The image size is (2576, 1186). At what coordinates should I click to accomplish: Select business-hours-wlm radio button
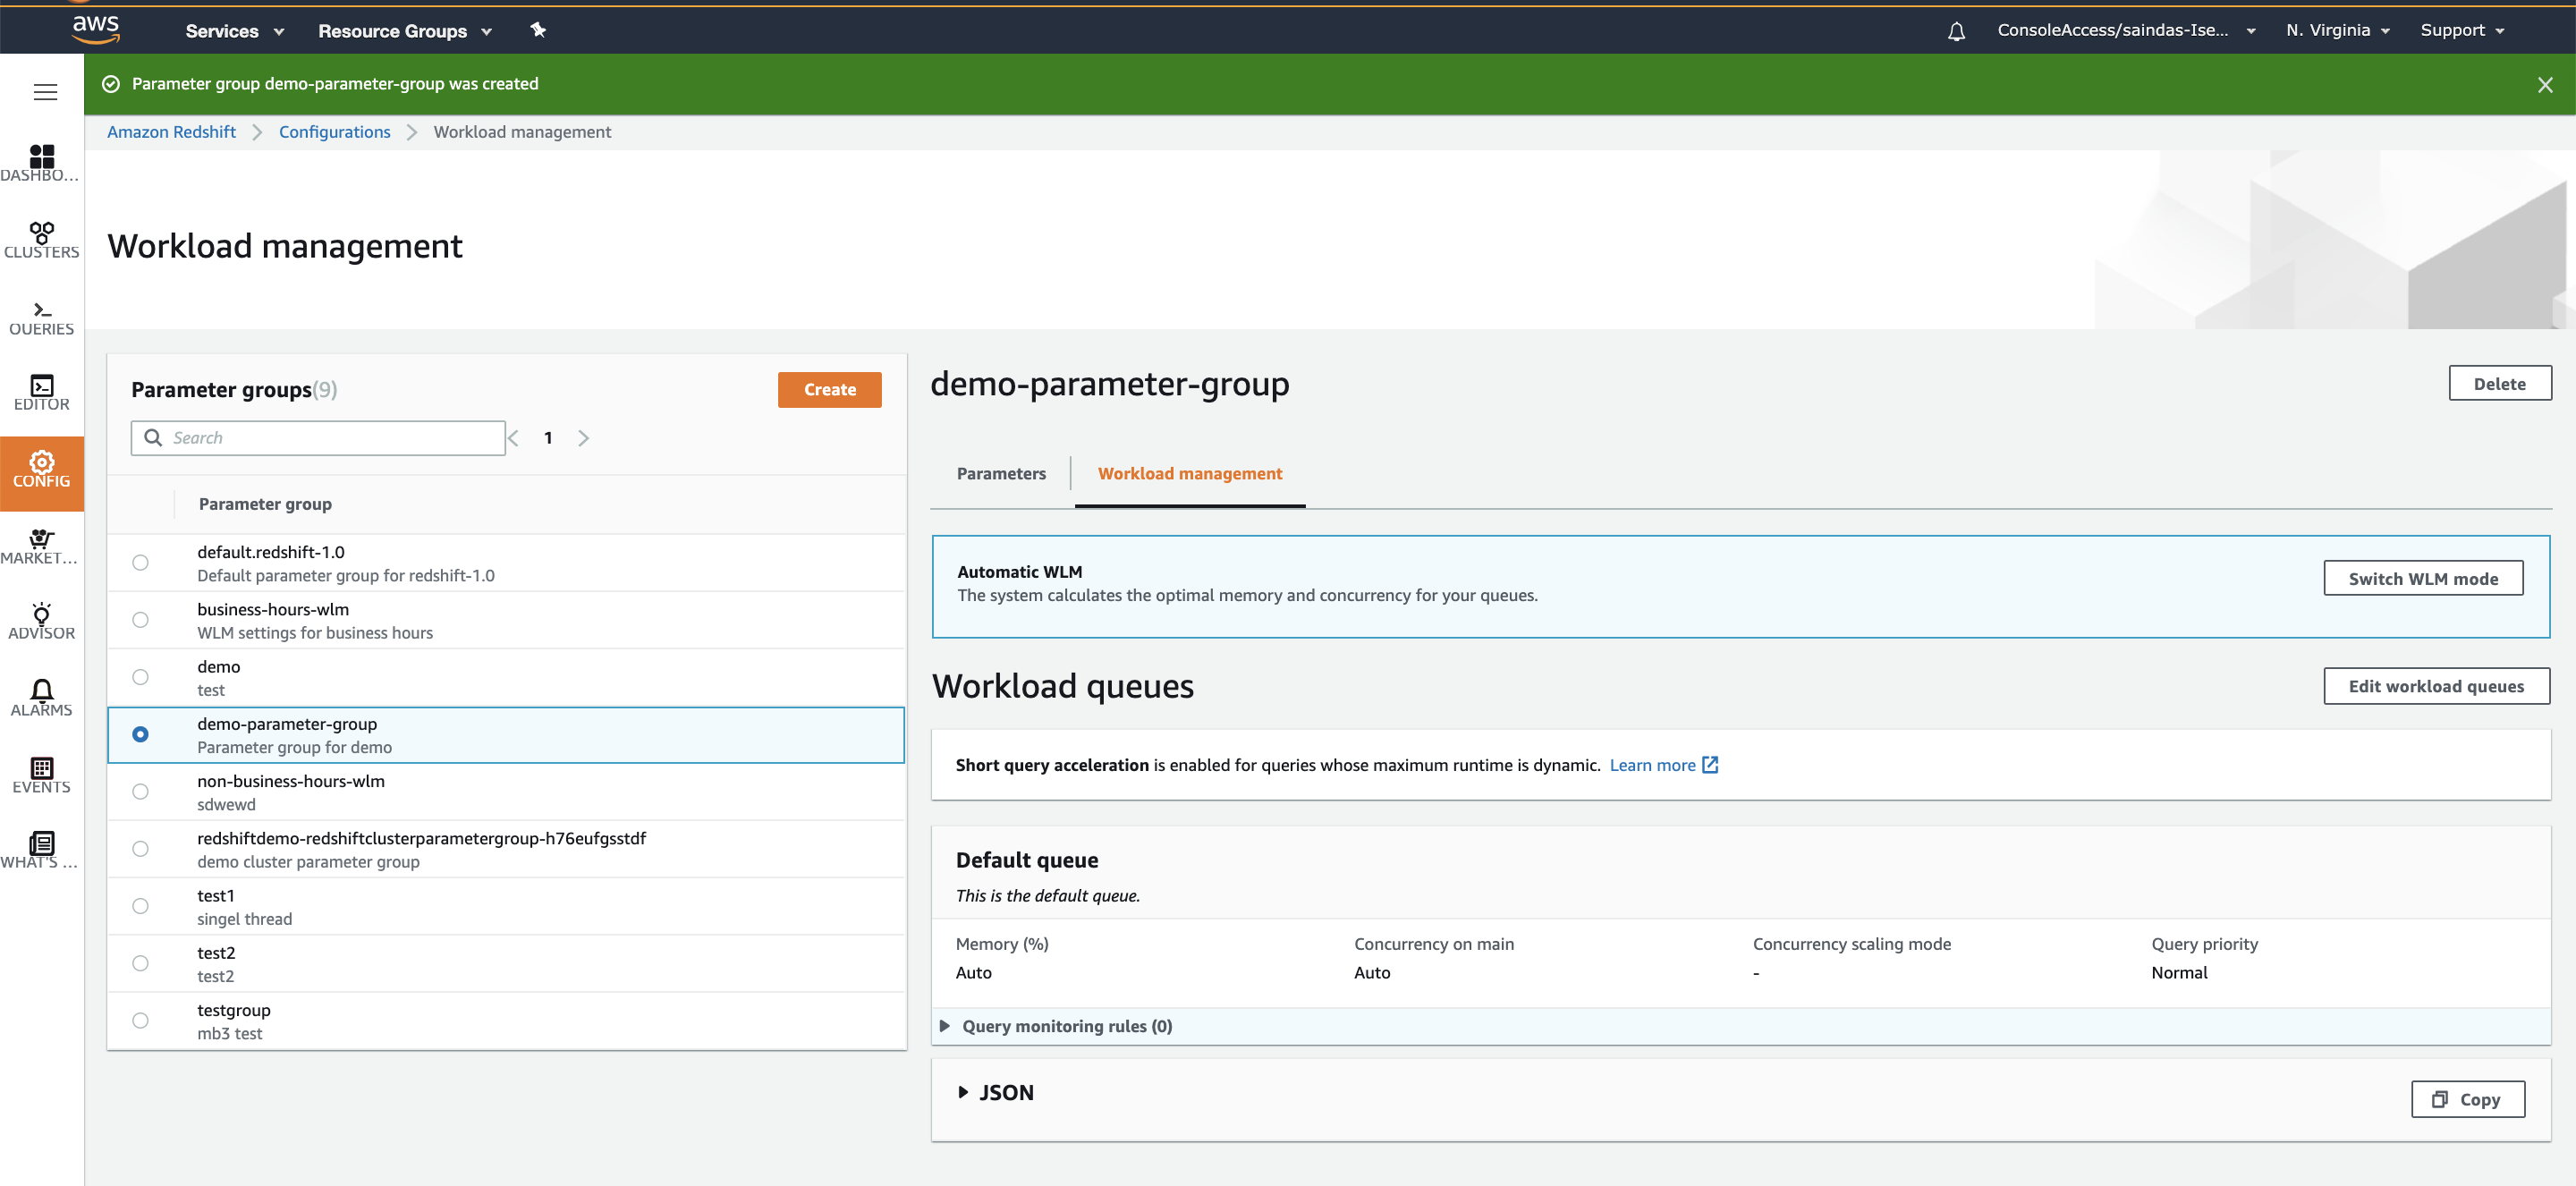coord(140,620)
